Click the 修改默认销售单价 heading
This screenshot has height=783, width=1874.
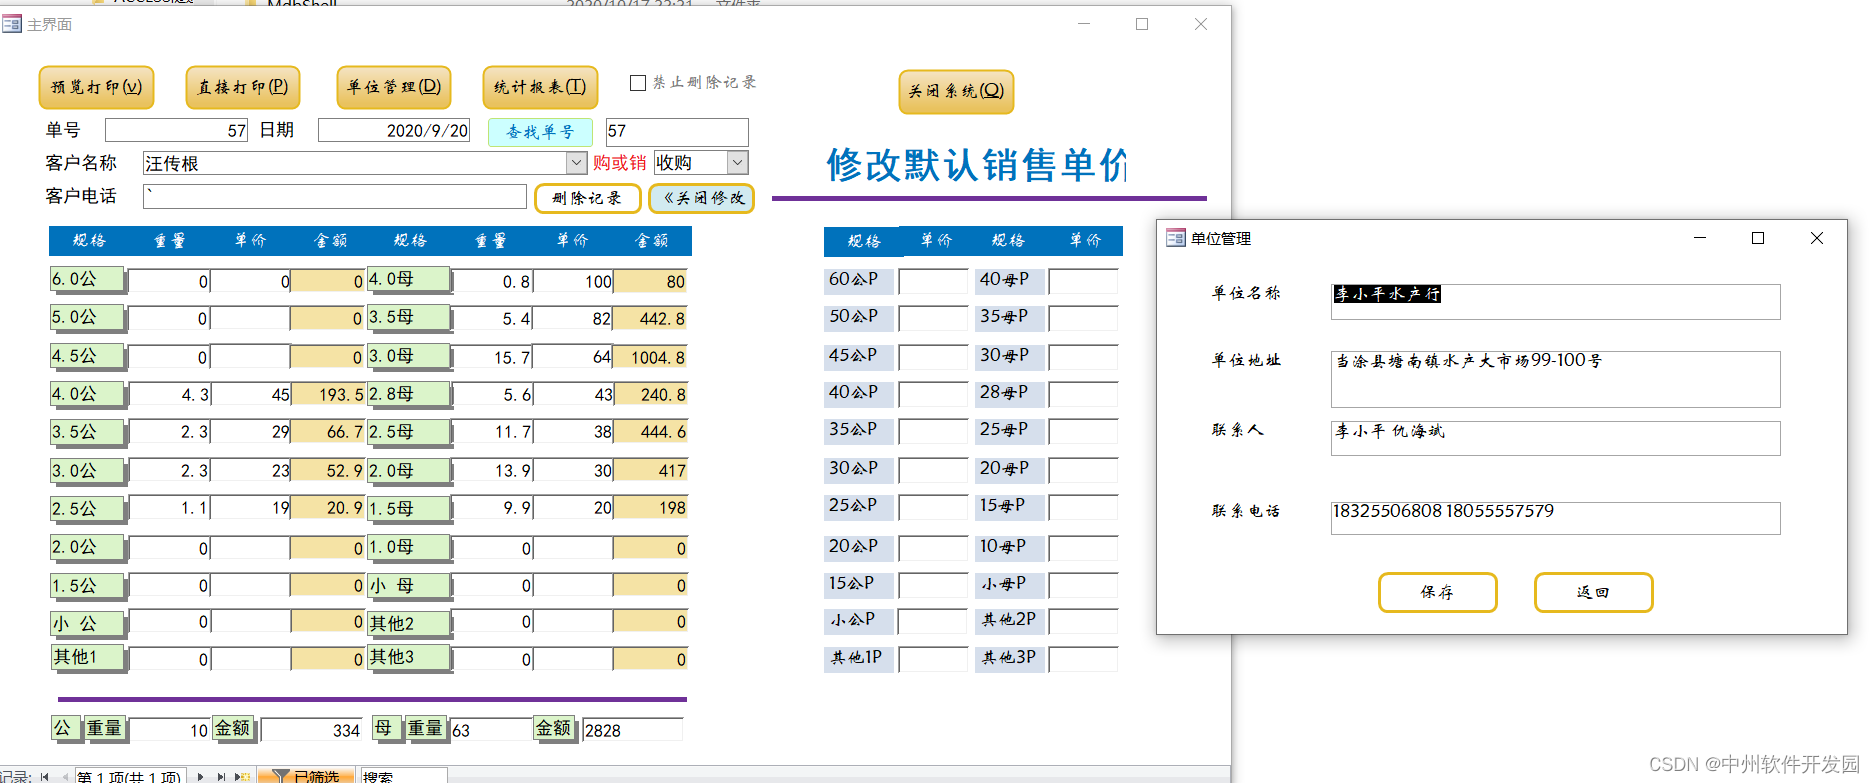977,165
